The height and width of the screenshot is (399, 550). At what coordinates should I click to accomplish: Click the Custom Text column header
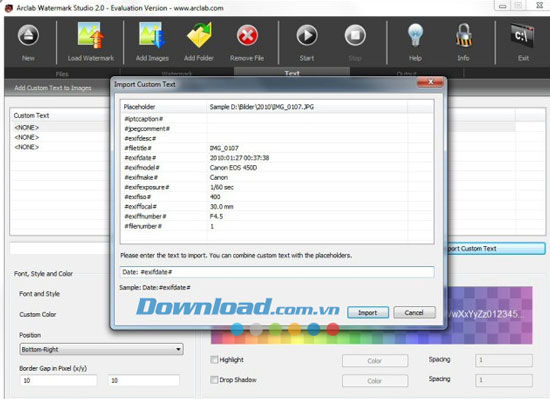(60, 115)
